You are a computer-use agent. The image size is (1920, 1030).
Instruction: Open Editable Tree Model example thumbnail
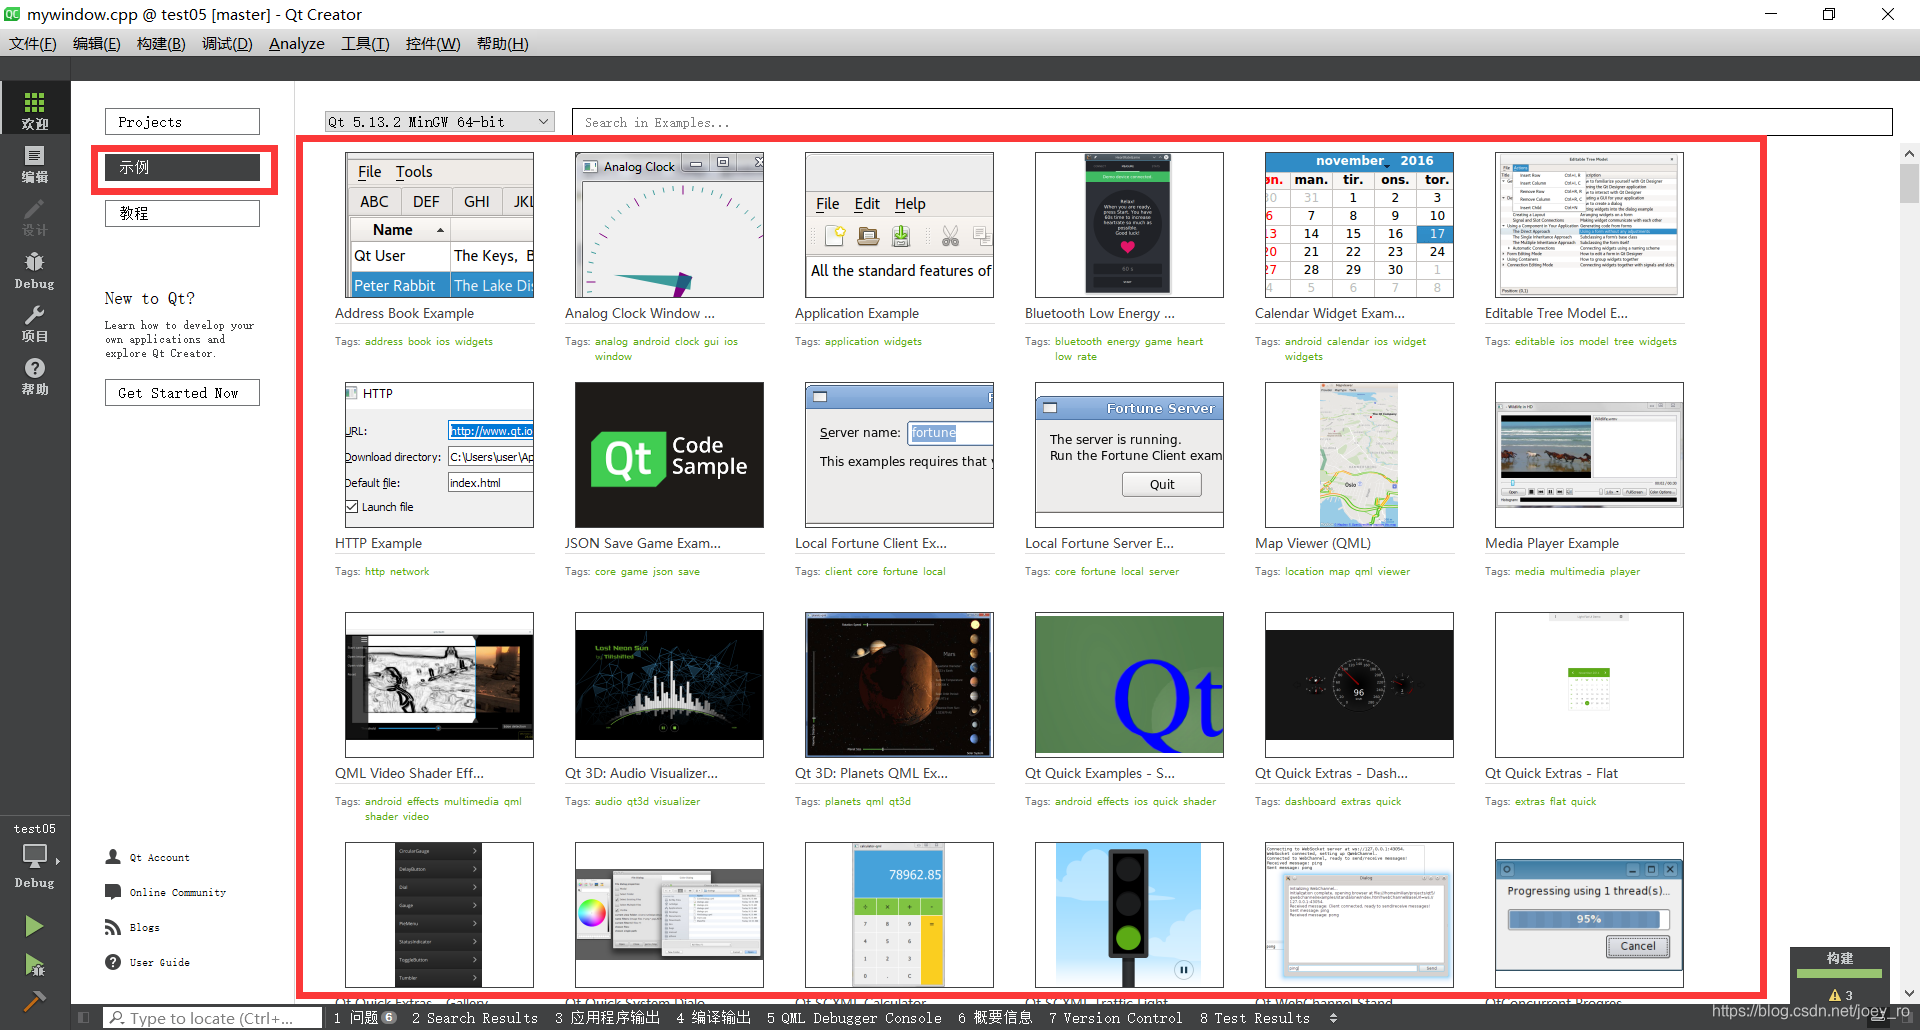1589,225
